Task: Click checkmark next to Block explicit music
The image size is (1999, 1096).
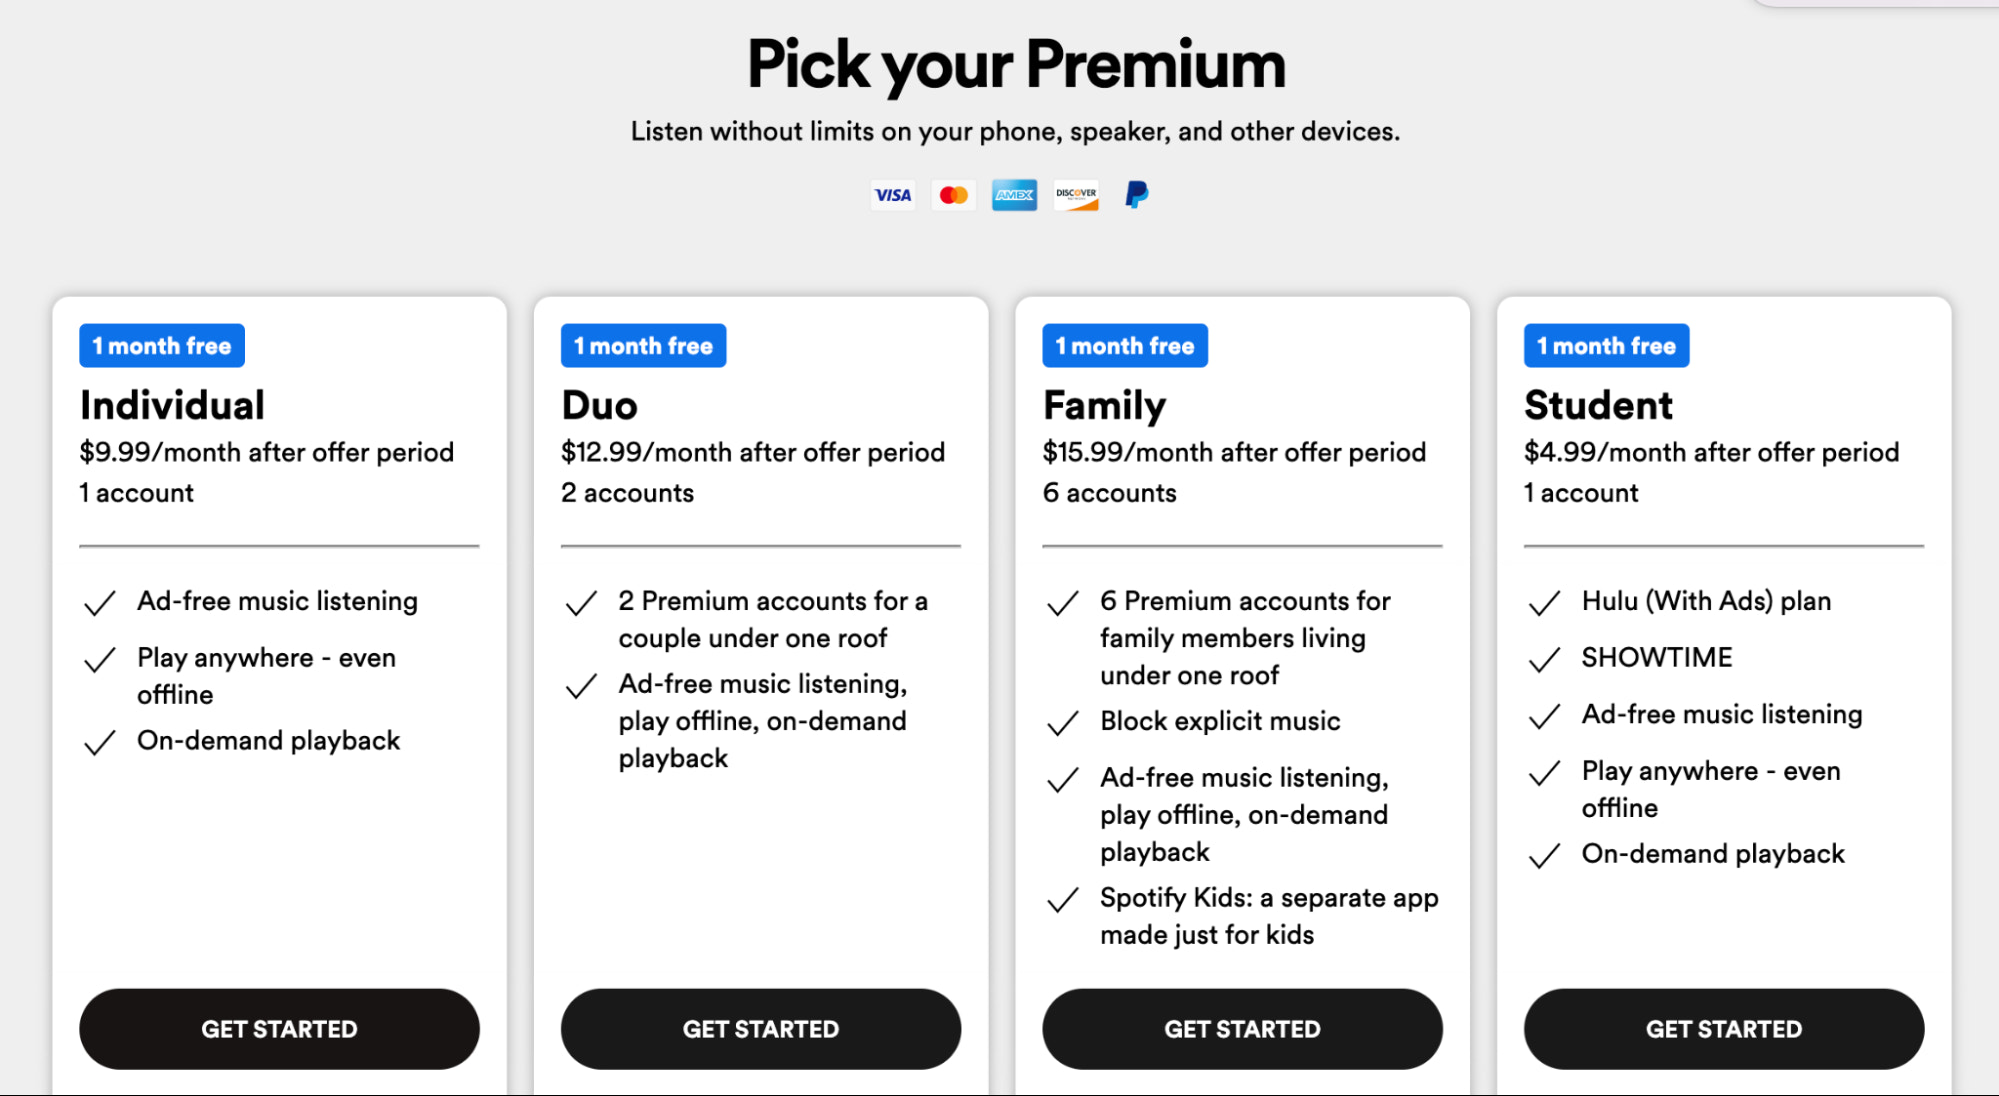Action: 1063,723
